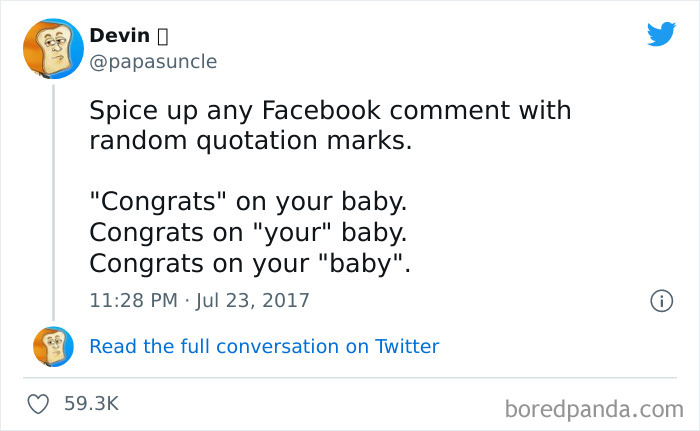Screen dimensions: 700x431
Task: Select the line with "baby" in quotes
Action: pos(248,265)
